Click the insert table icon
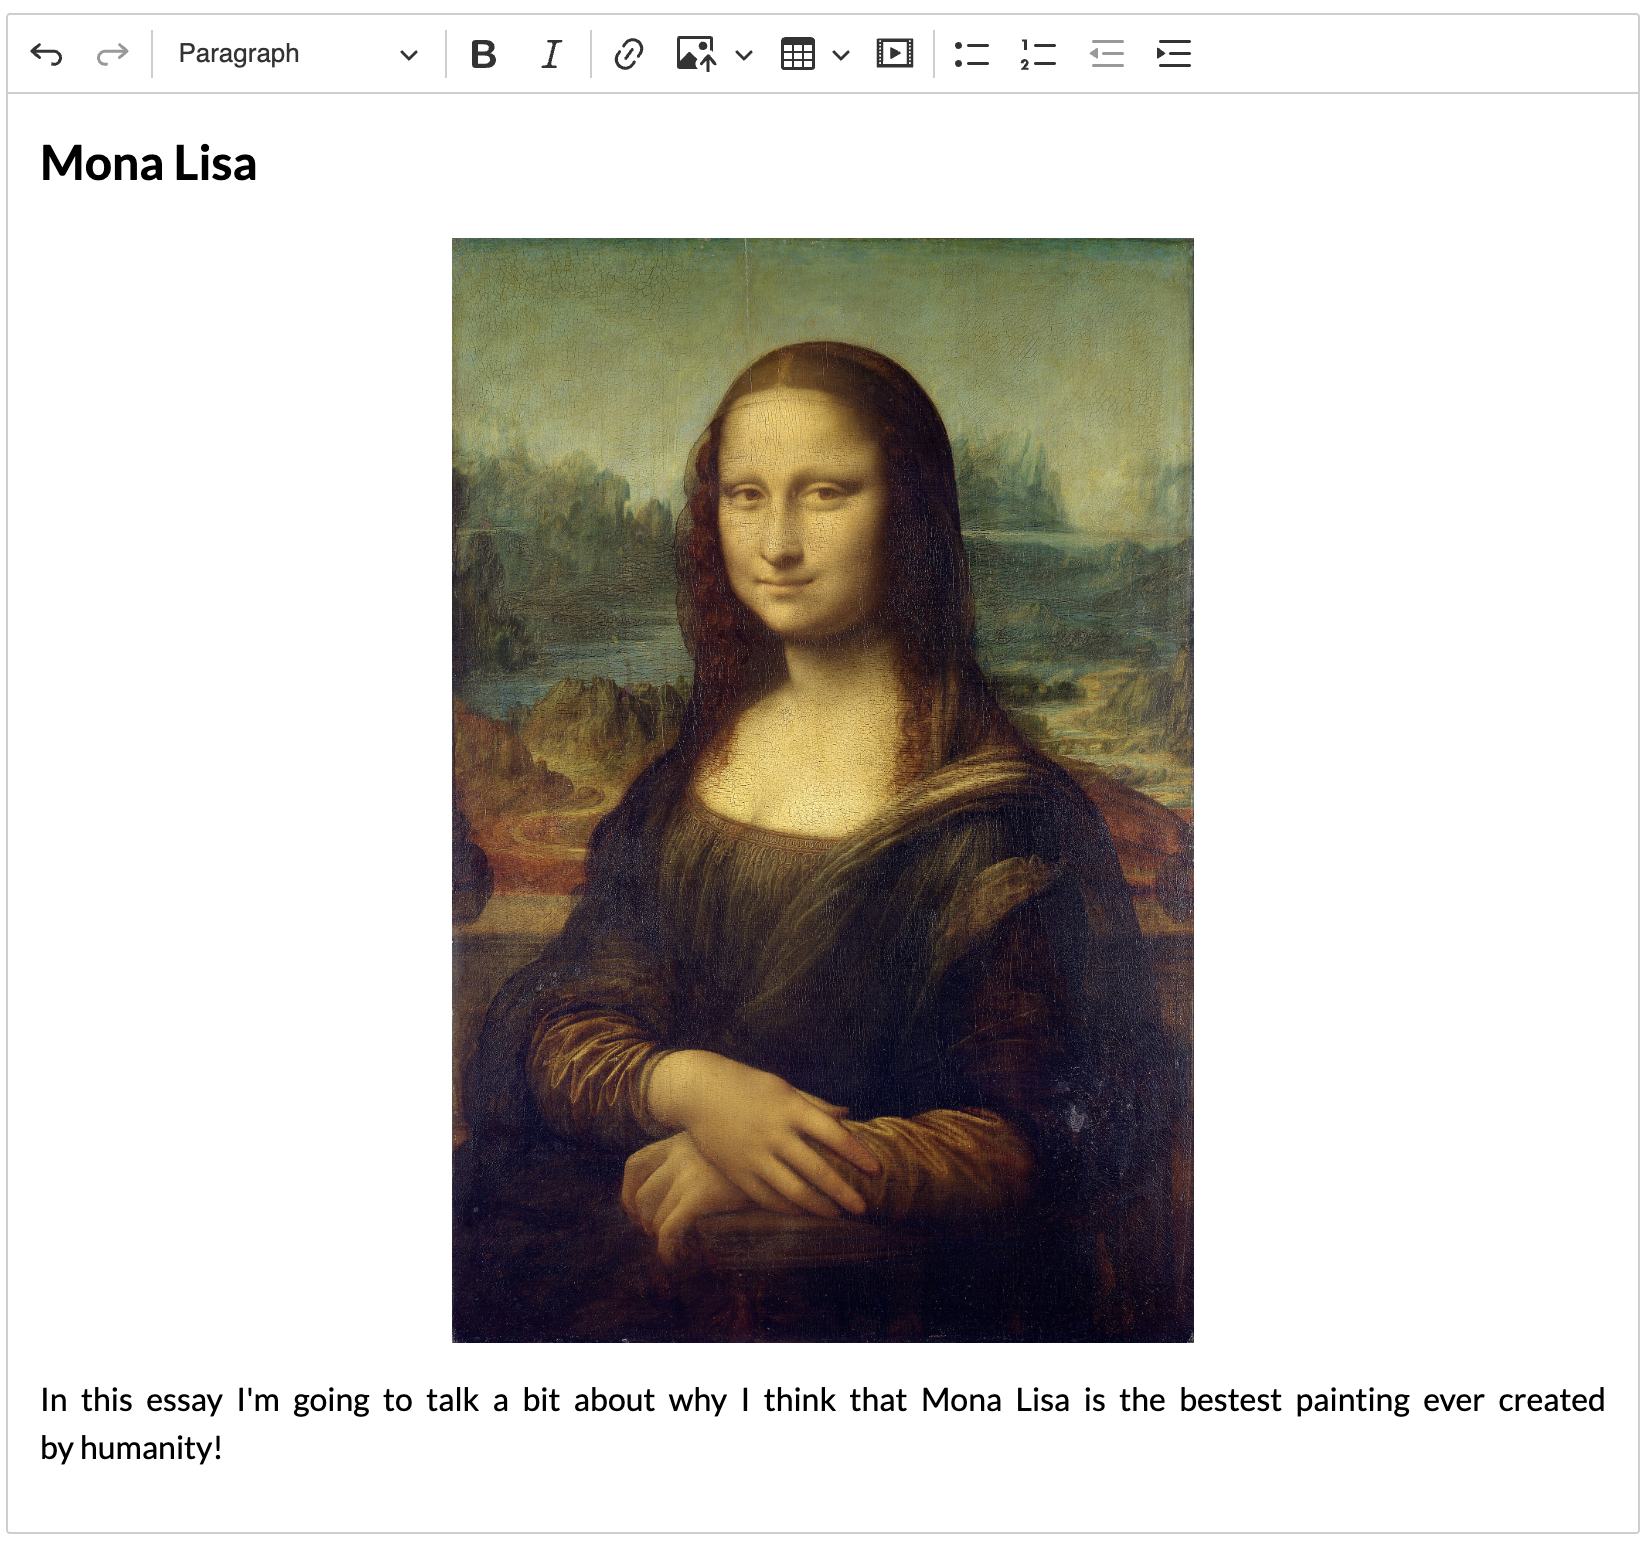 tap(797, 54)
